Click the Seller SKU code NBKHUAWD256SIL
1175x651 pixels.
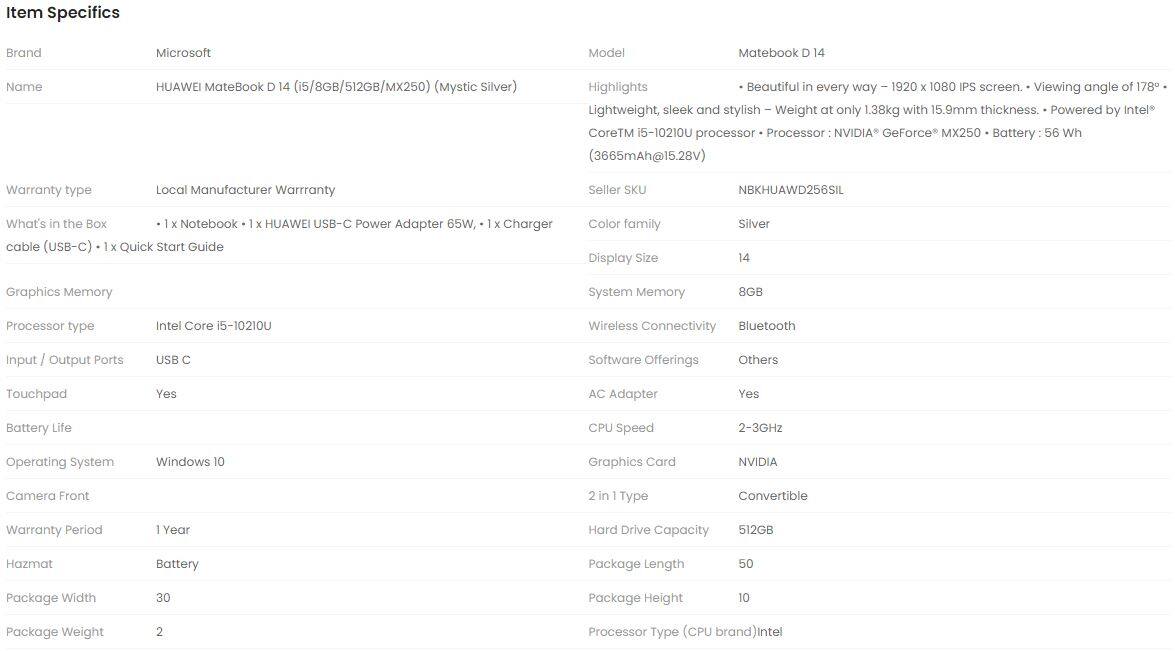790,190
